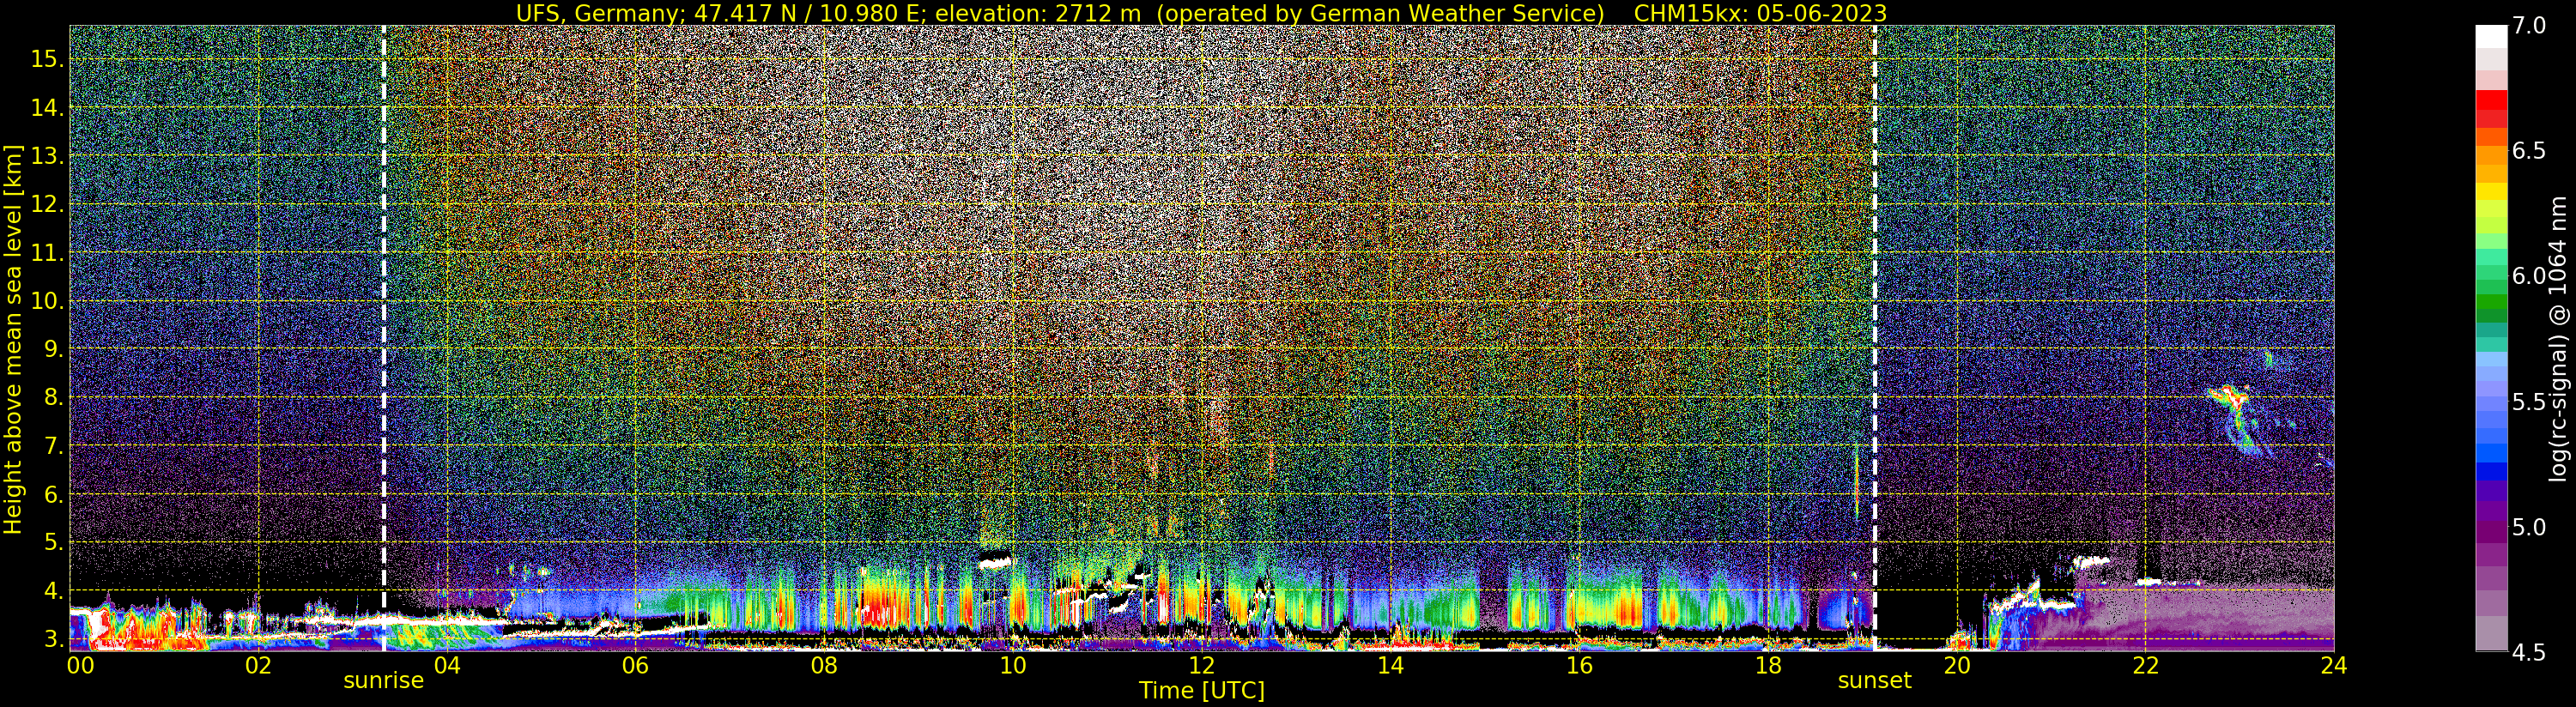Click the time axis tick '14'
The width and height of the screenshot is (2576, 707).
coord(1390,664)
